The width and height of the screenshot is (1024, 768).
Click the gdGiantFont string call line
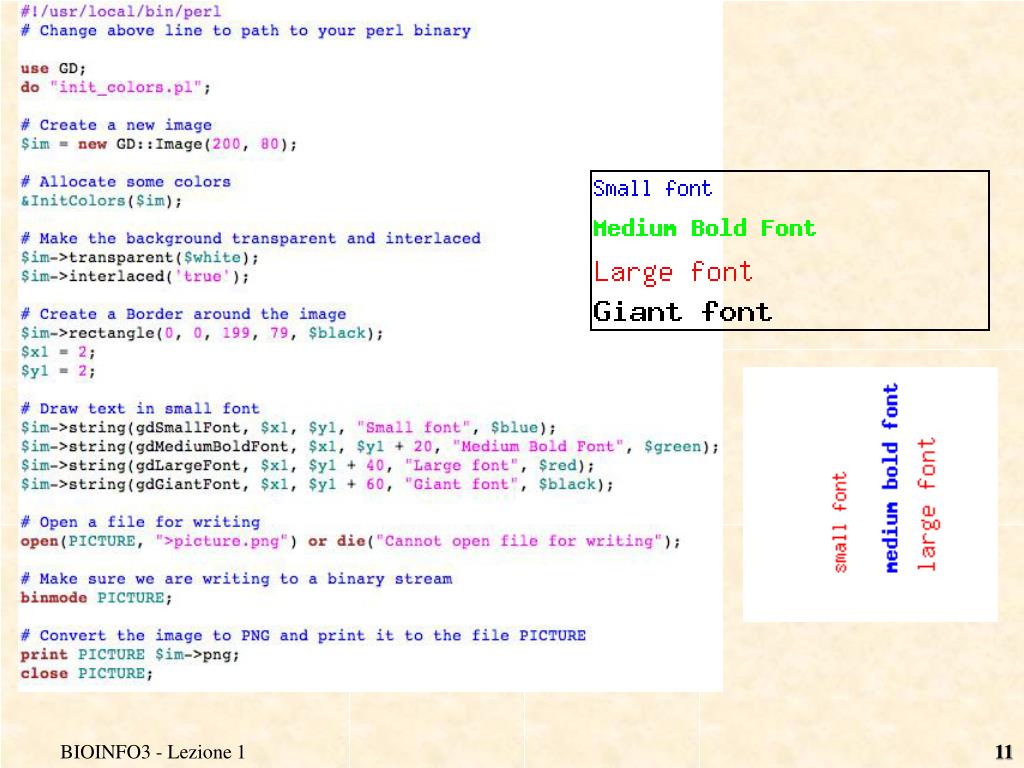(317, 485)
